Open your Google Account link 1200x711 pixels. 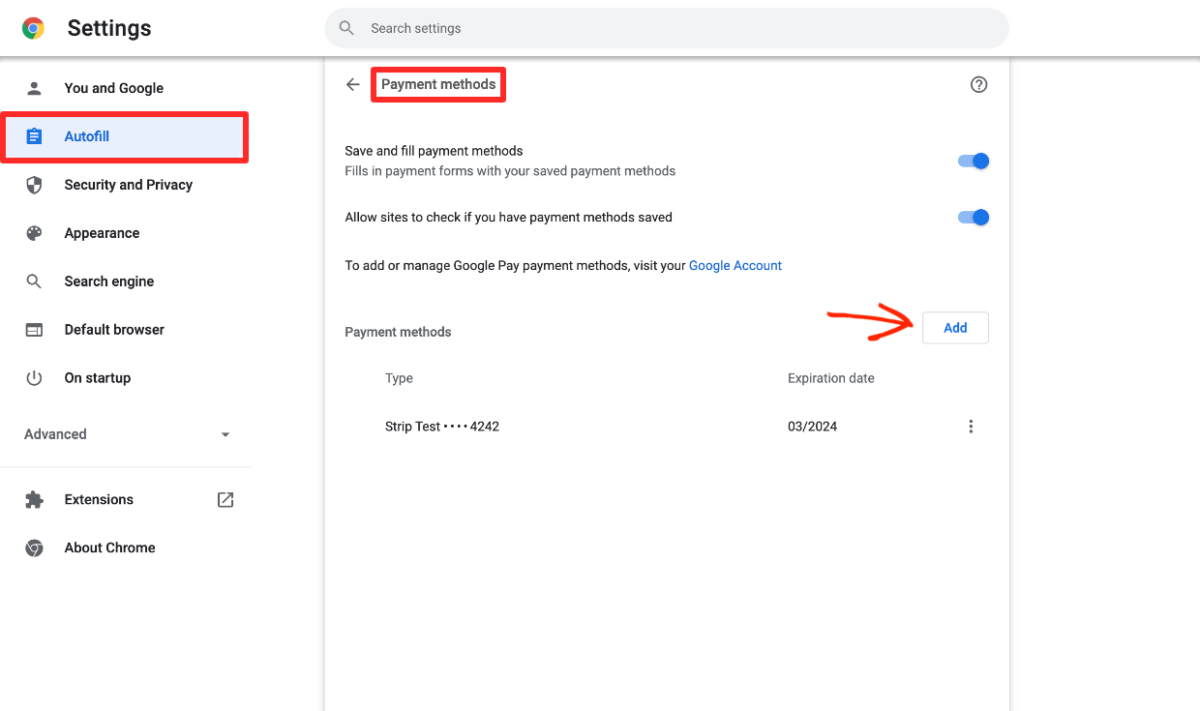(x=735, y=265)
